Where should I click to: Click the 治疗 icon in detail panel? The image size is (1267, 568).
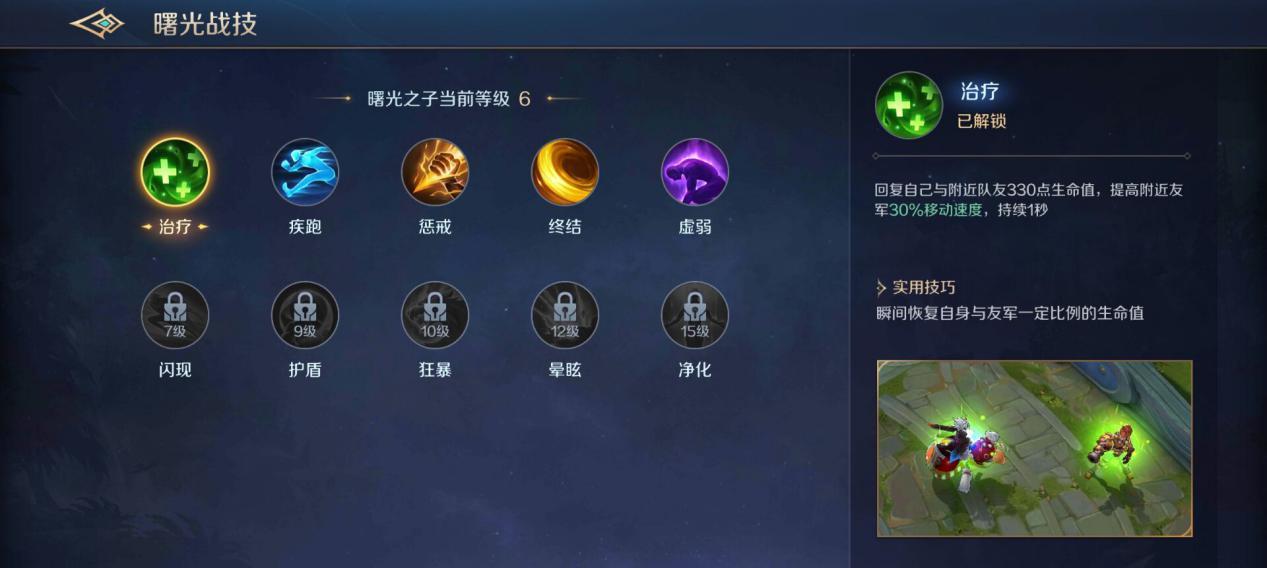pyautogui.click(x=909, y=105)
